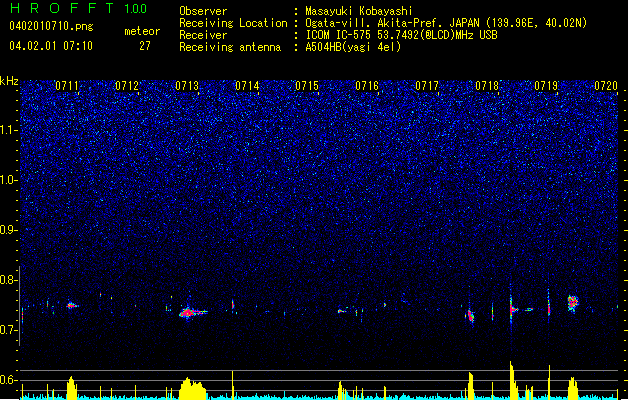Click the antenna value A504HB(yagi 4el)
This screenshot has width=629, height=400.
353,47
